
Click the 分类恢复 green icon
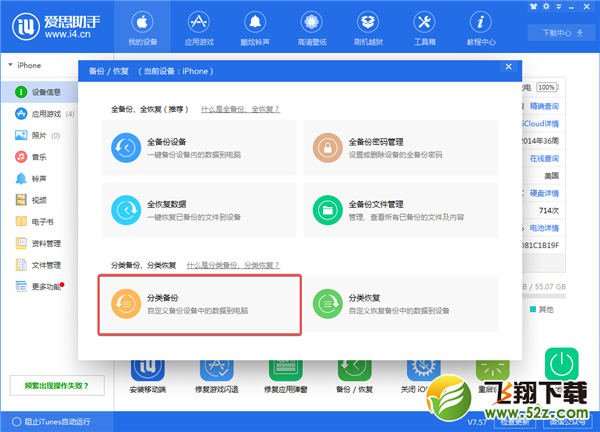(x=328, y=304)
